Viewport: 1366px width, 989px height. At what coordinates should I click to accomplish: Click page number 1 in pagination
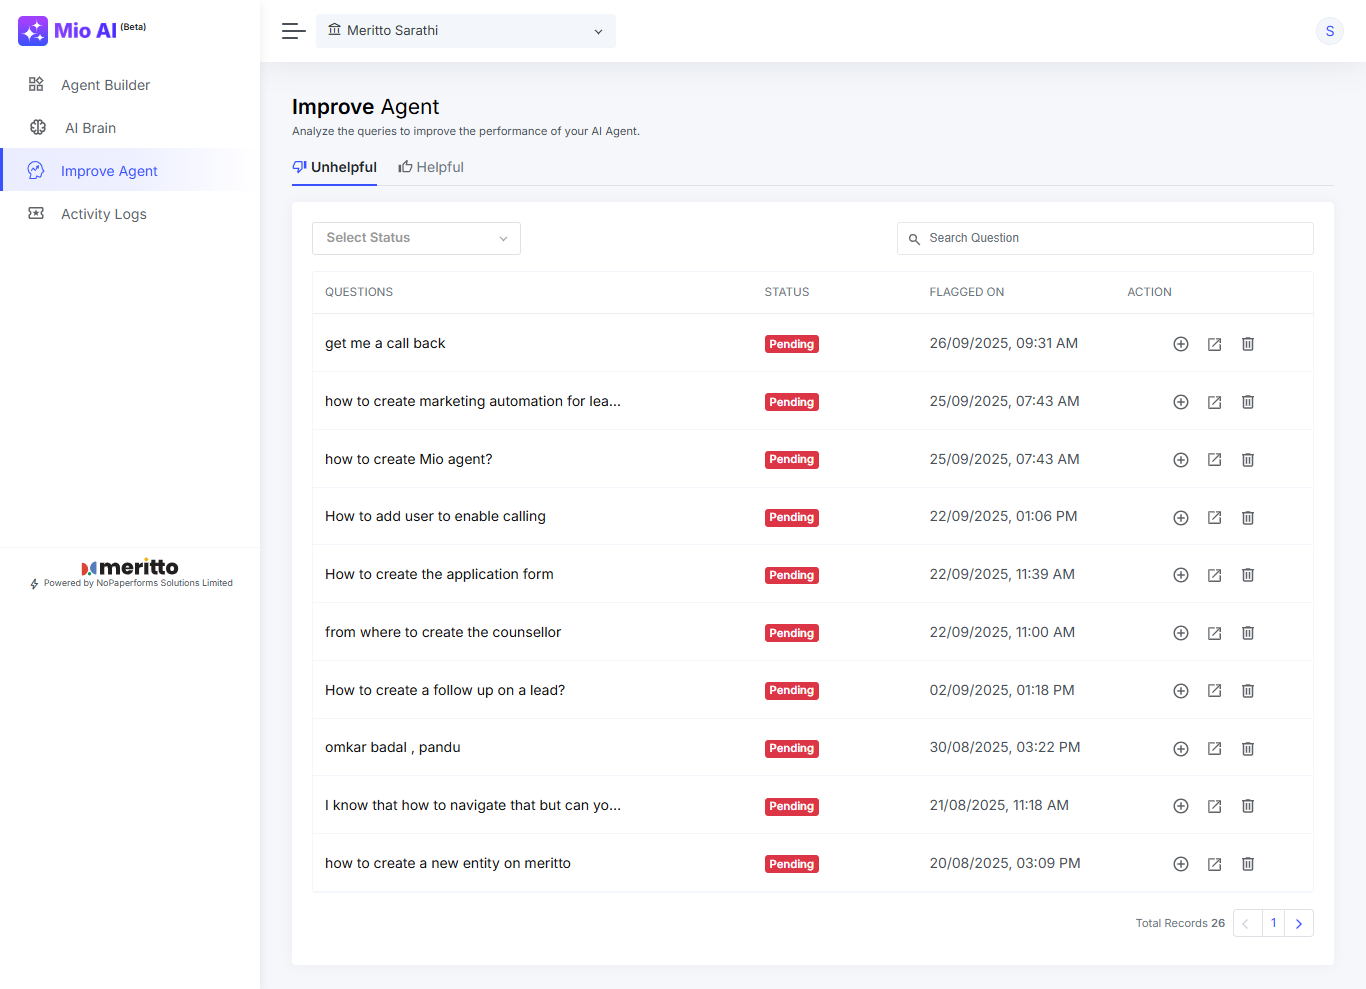pyautogui.click(x=1273, y=923)
